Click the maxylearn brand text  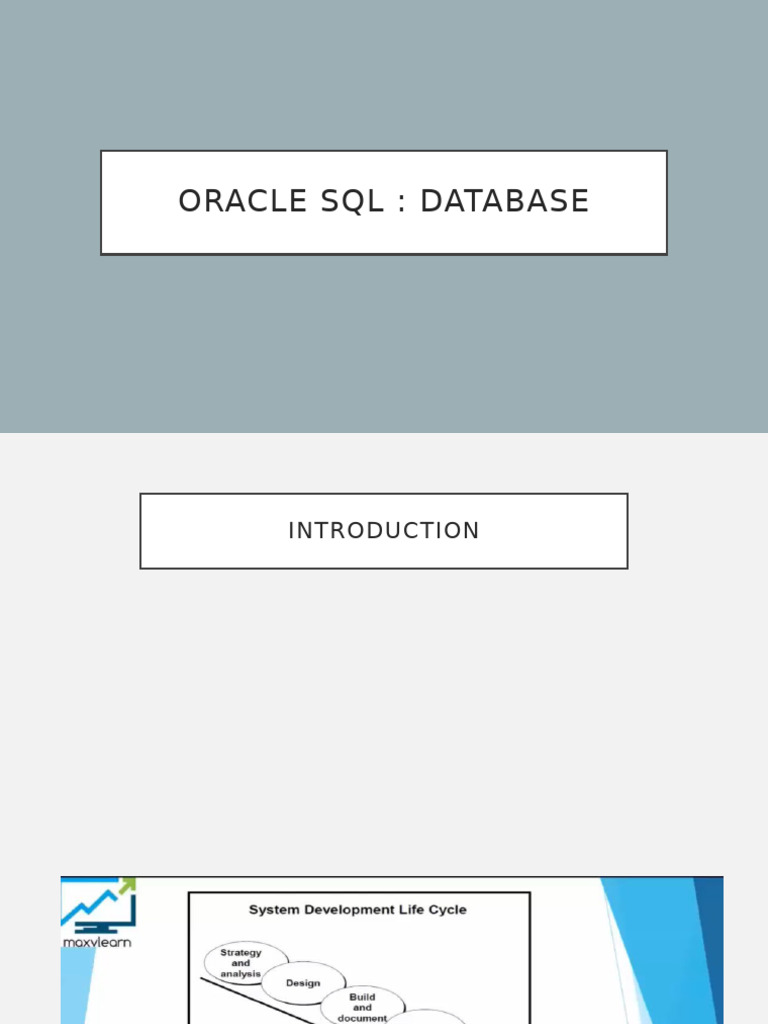click(97, 942)
